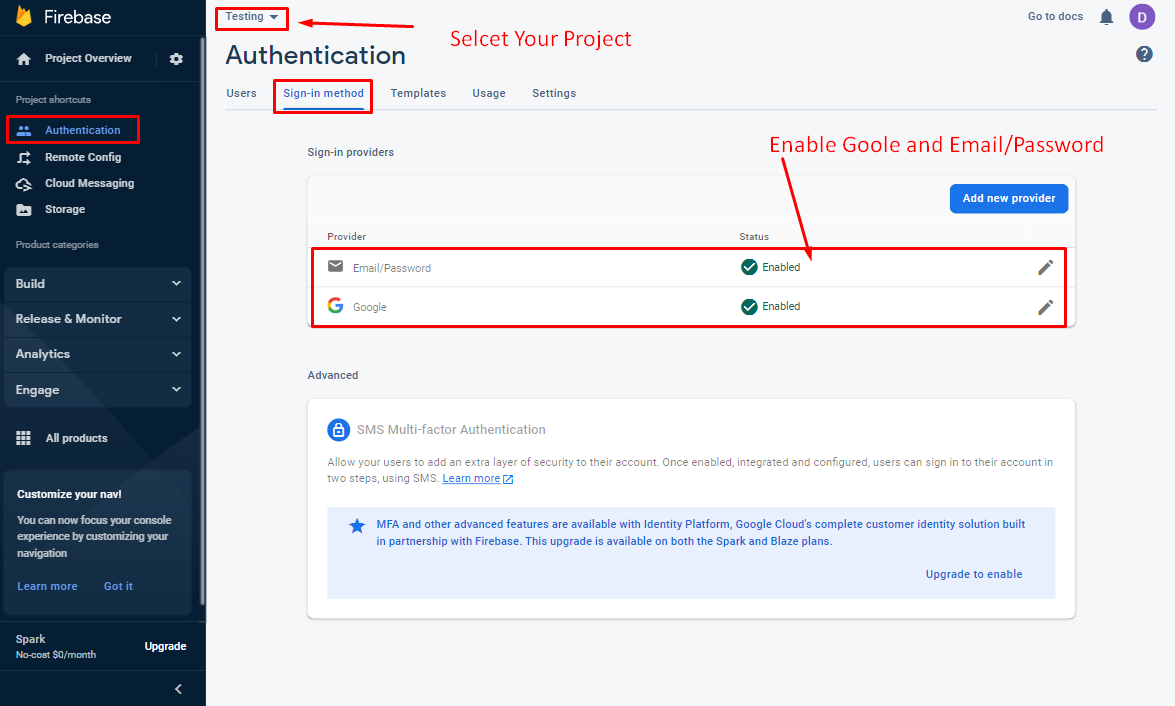Open the Settings tab
Image resolution: width=1175 pixels, height=706 pixels.
pos(554,93)
